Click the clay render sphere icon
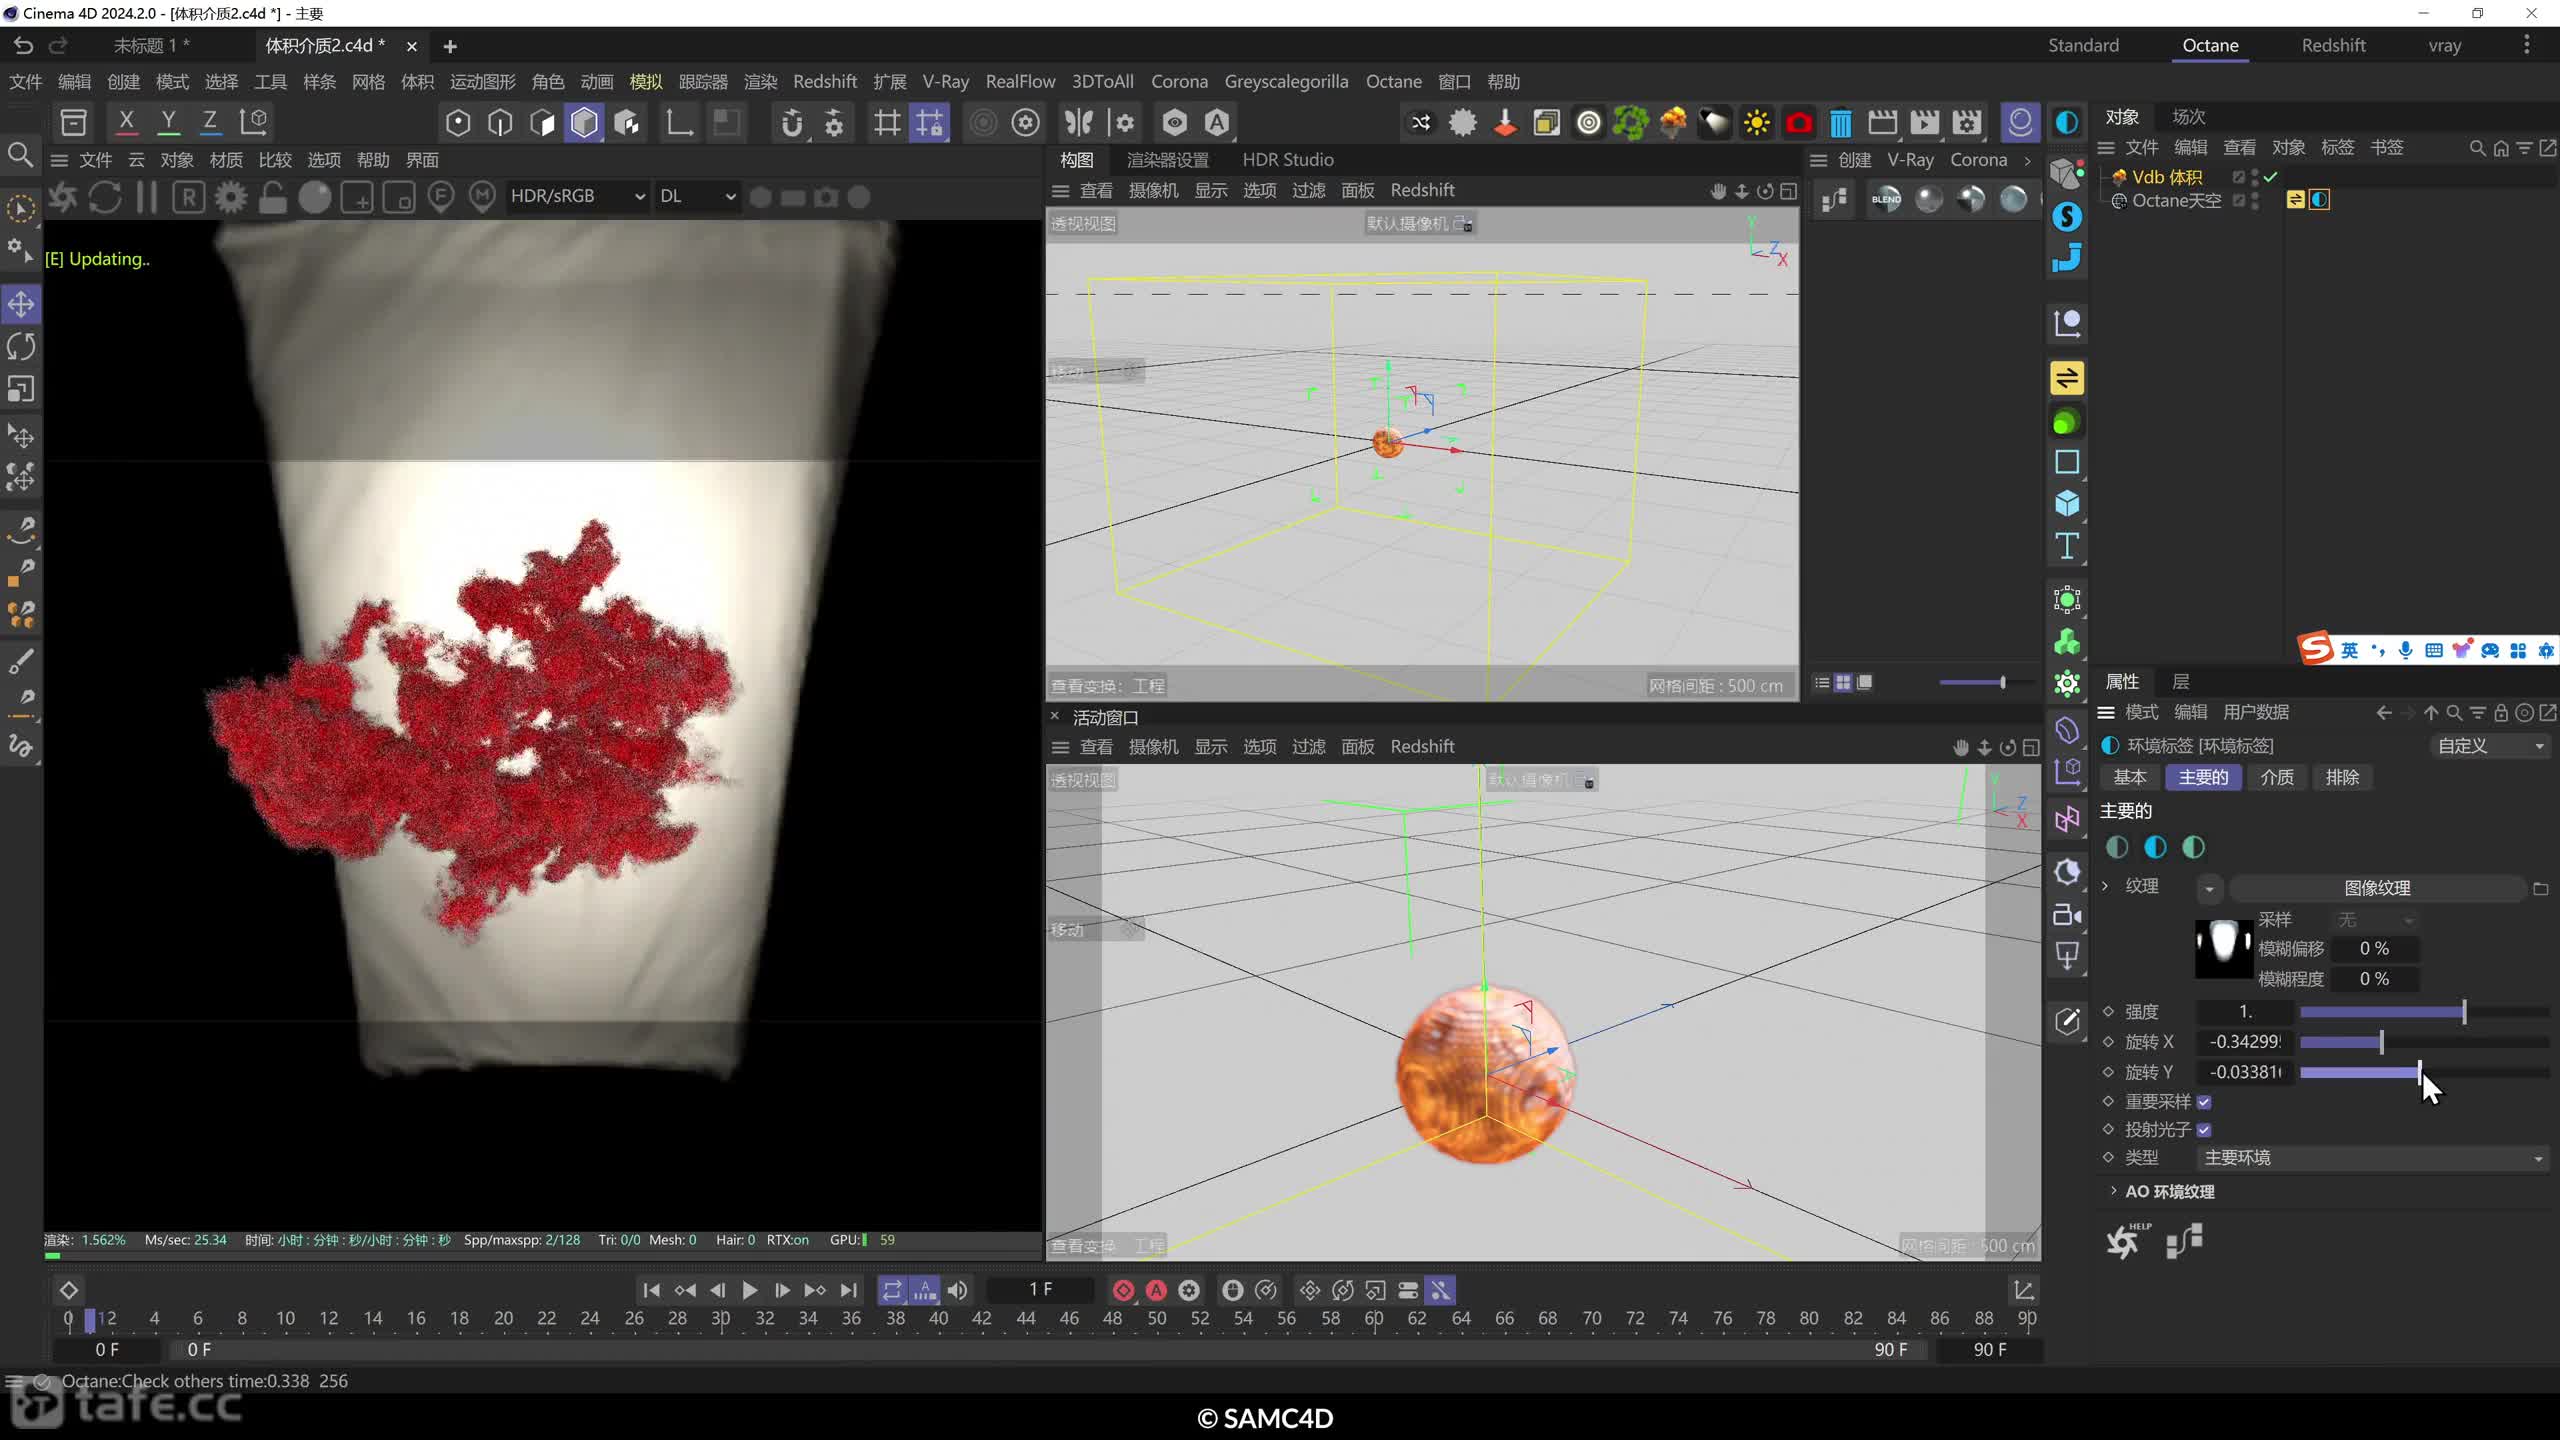This screenshot has width=2560, height=1440. 314,197
